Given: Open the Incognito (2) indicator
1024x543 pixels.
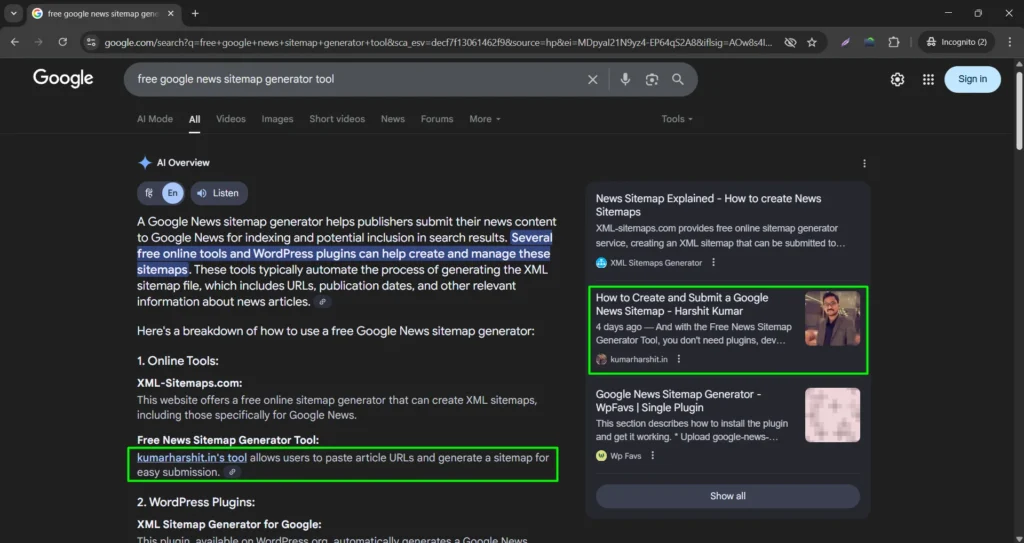Looking at the screenshot, I should click(957, 42).
